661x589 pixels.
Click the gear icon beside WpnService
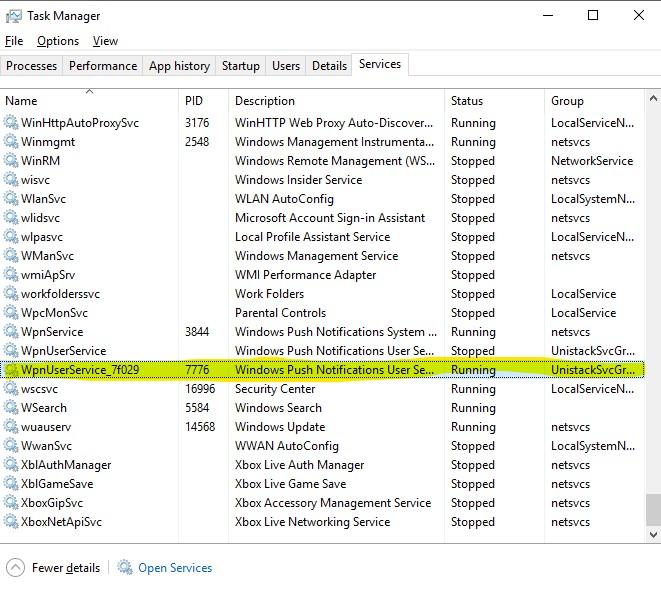tap(11, 331)
